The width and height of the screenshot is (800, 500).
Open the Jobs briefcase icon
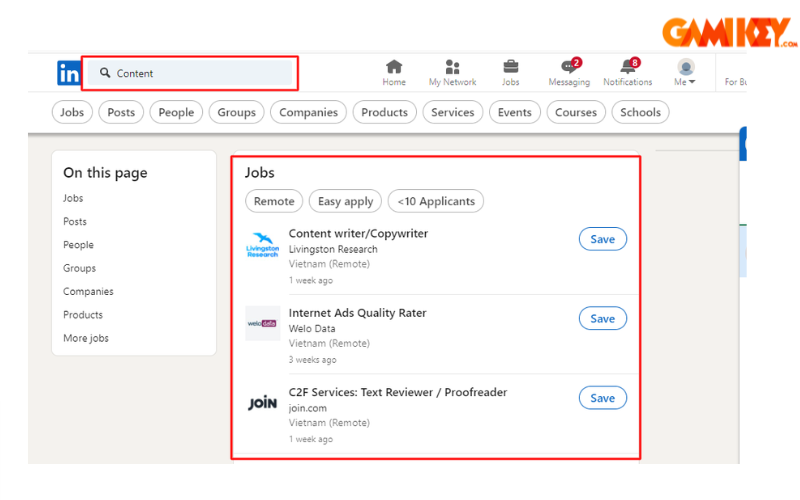pos(510,67)
